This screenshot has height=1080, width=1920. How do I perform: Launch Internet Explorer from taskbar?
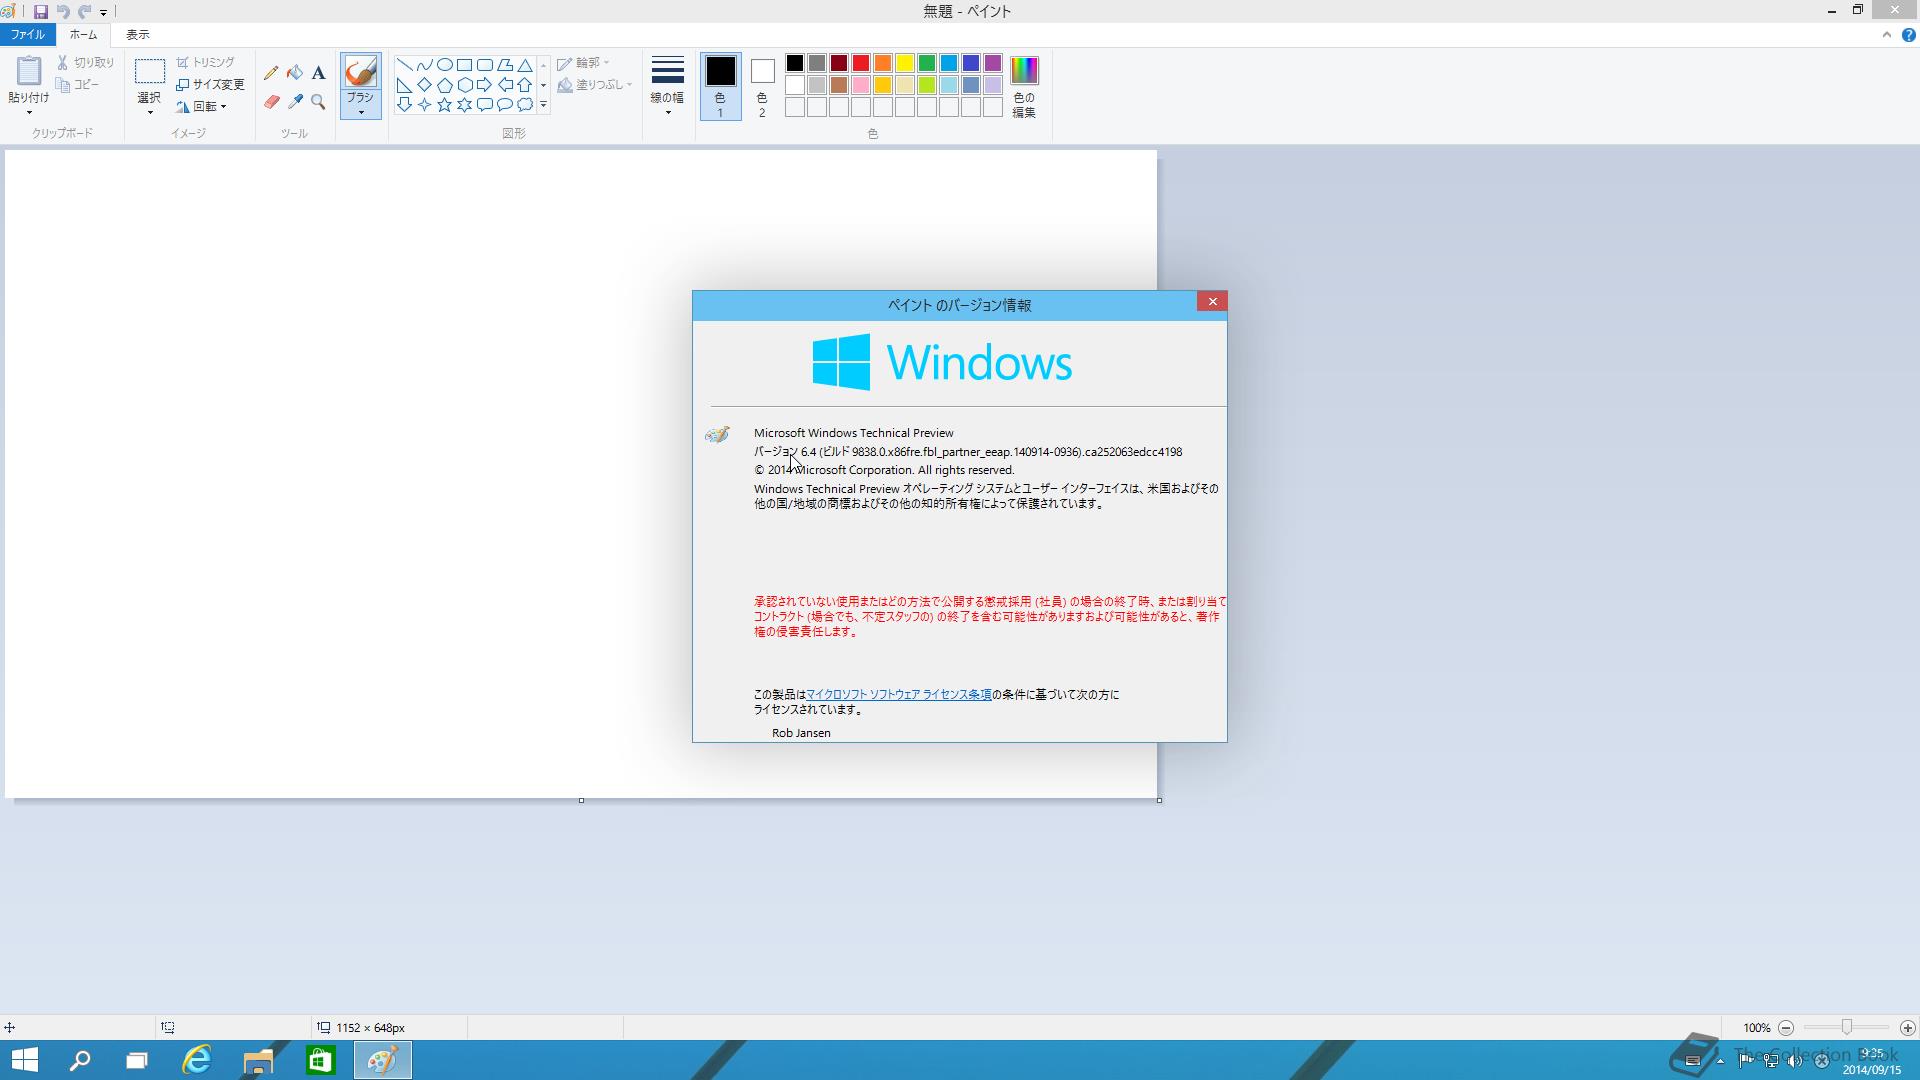[x=197, y=1060]
